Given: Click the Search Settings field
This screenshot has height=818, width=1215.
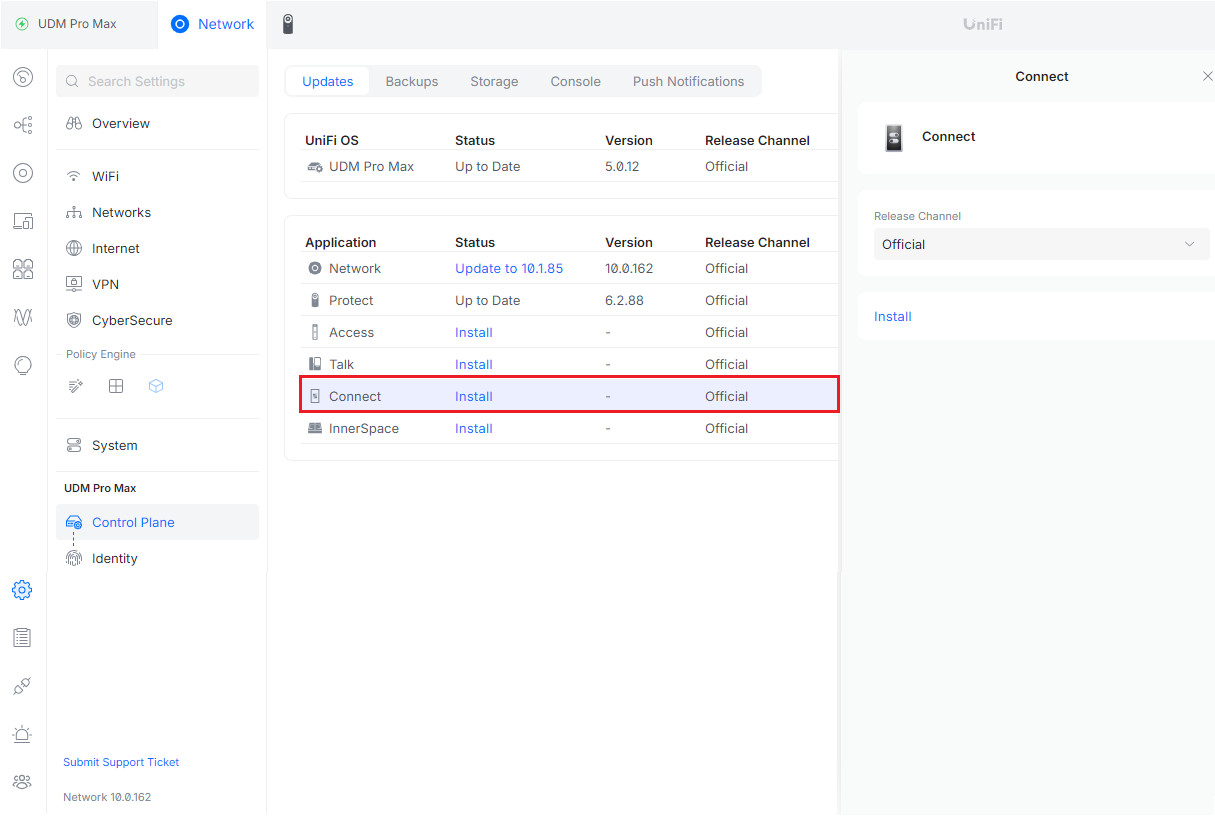Looking at the screenshot, I should point(158,82).
